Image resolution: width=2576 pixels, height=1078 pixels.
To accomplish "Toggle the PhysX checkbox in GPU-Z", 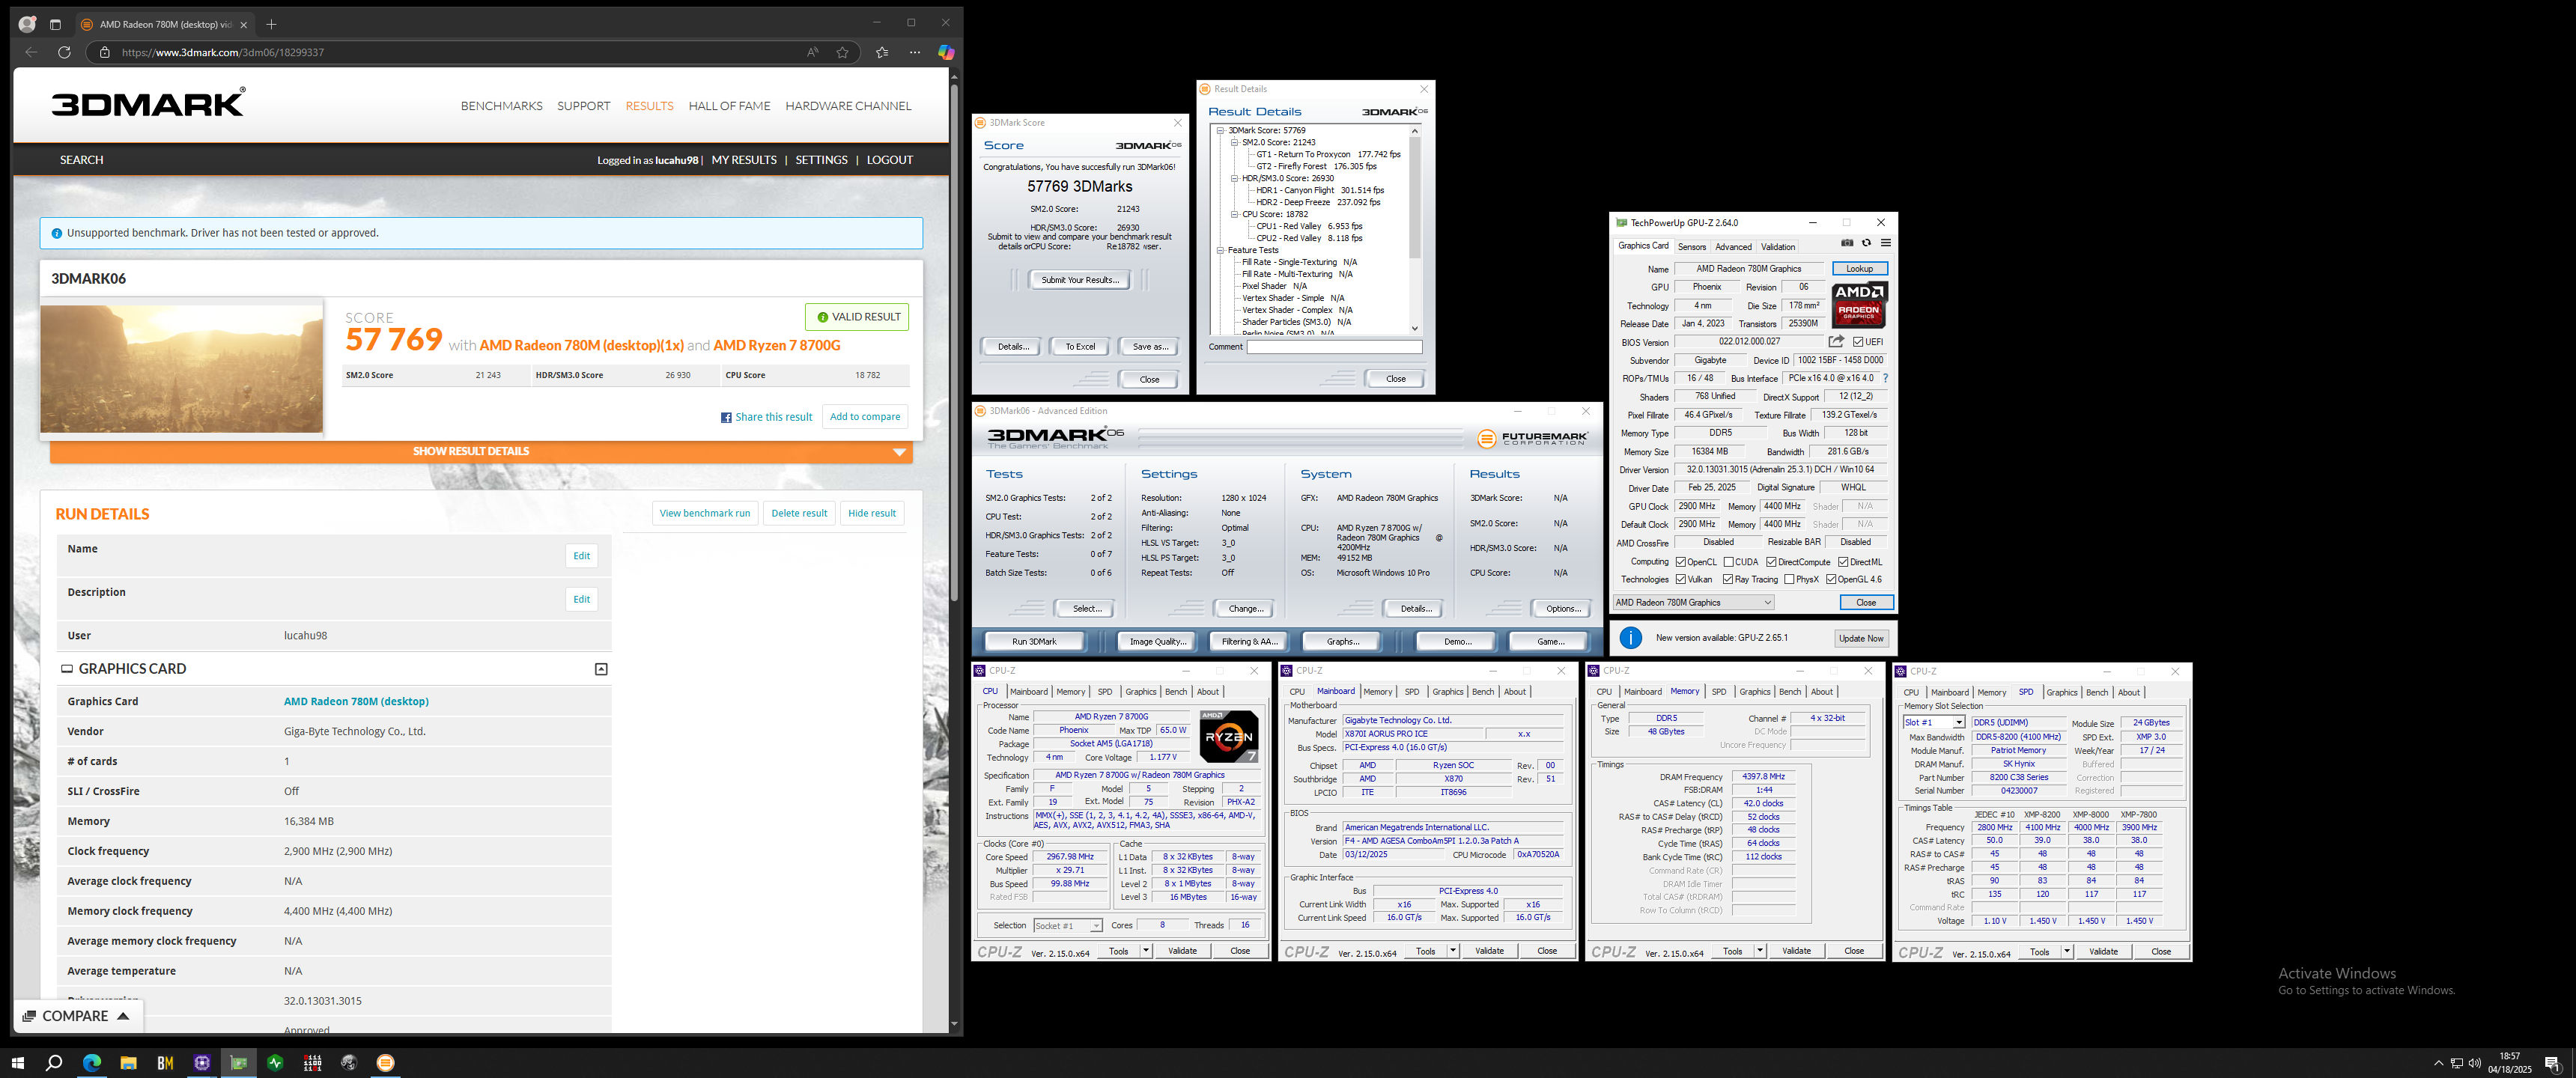I will [1789, 580].
